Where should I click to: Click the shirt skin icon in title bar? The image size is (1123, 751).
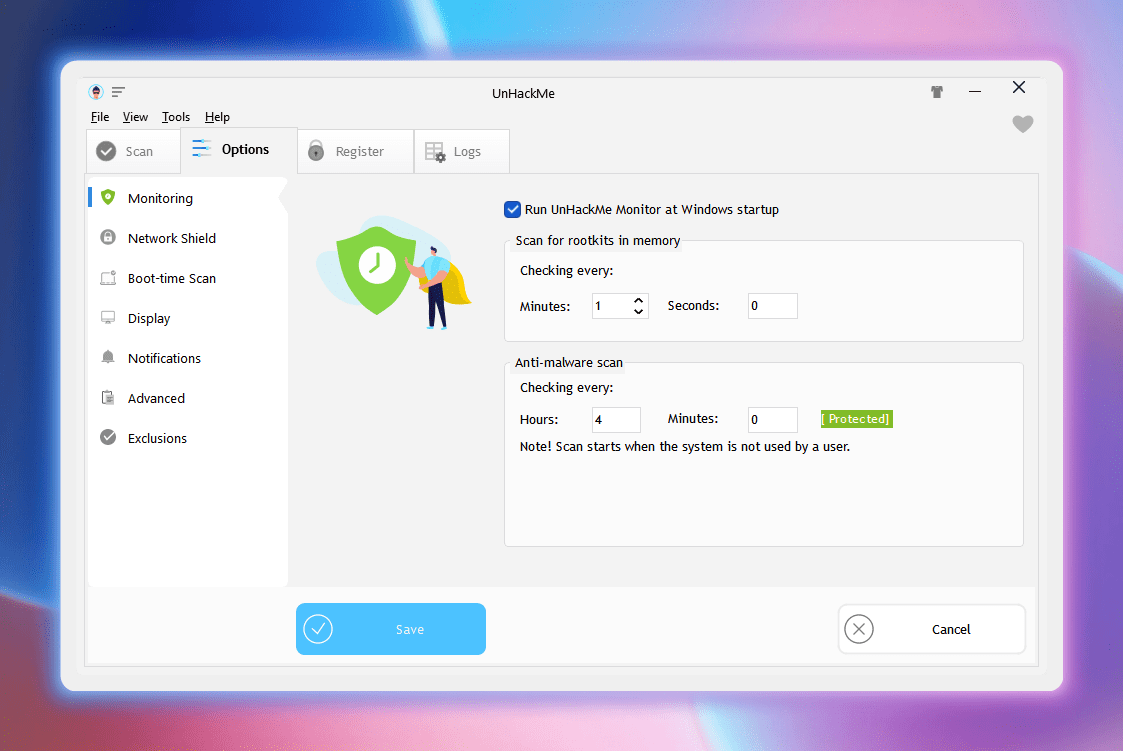click(937, 92)
